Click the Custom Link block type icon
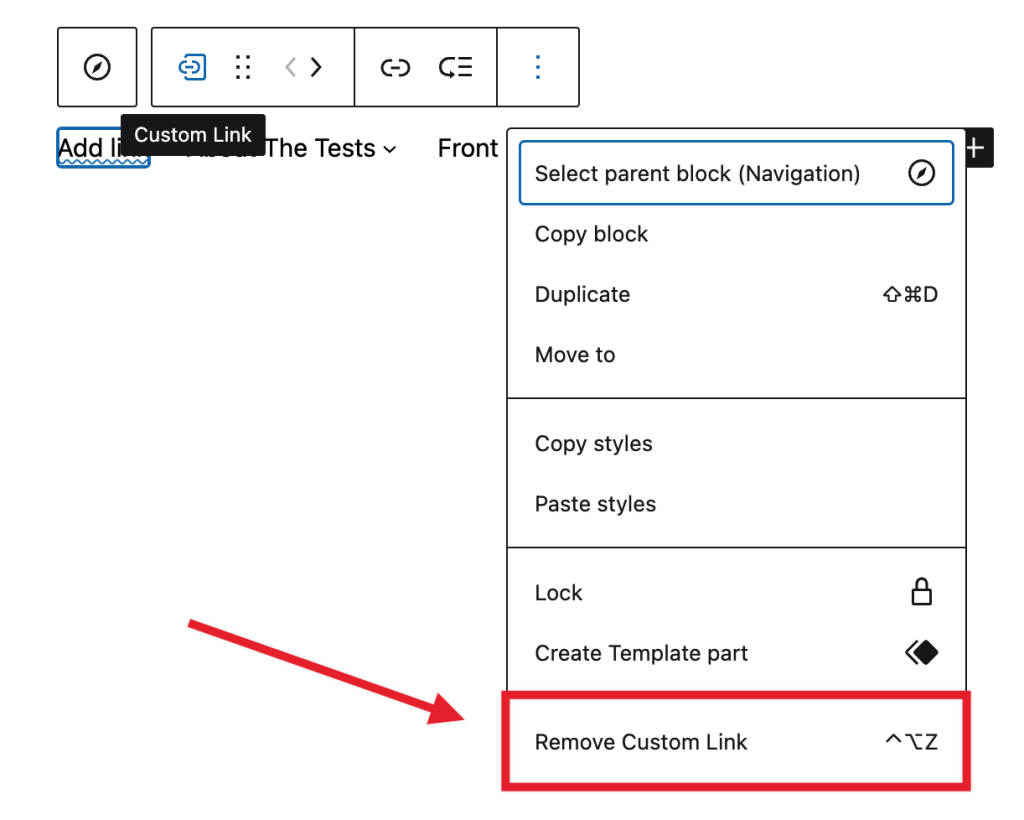The image size is (1024, 820). pos(191,67)
